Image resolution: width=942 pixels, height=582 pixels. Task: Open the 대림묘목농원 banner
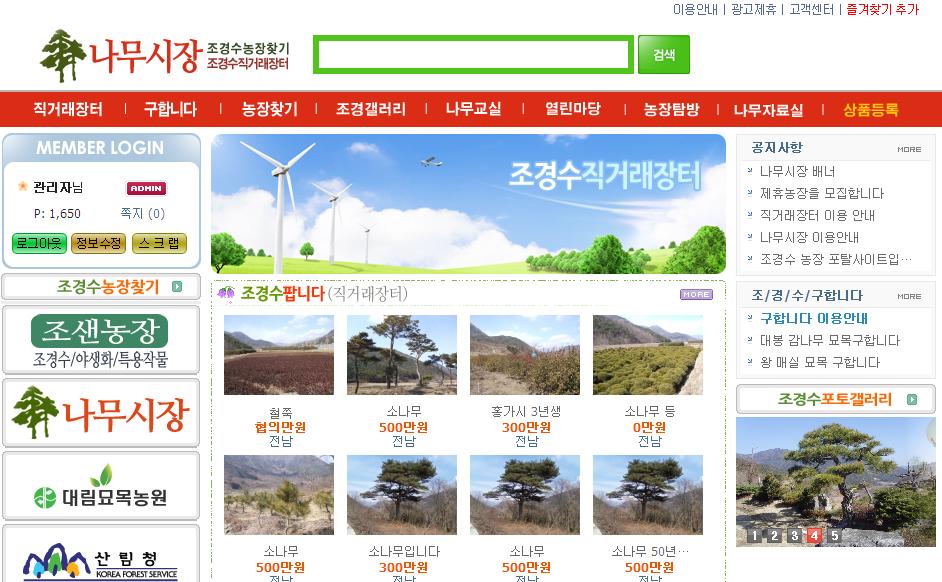click(x=100, y=487)
